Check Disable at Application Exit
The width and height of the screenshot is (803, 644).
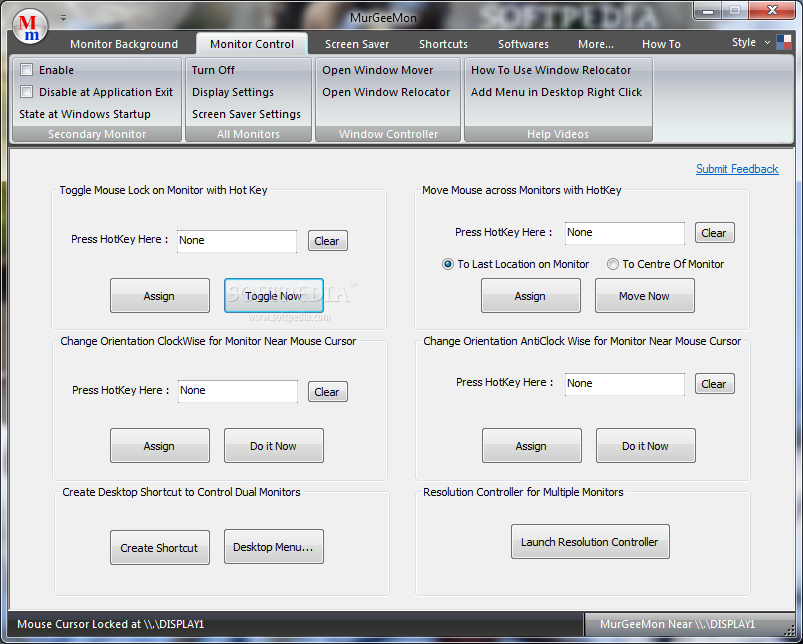click(x=27, y=92)
